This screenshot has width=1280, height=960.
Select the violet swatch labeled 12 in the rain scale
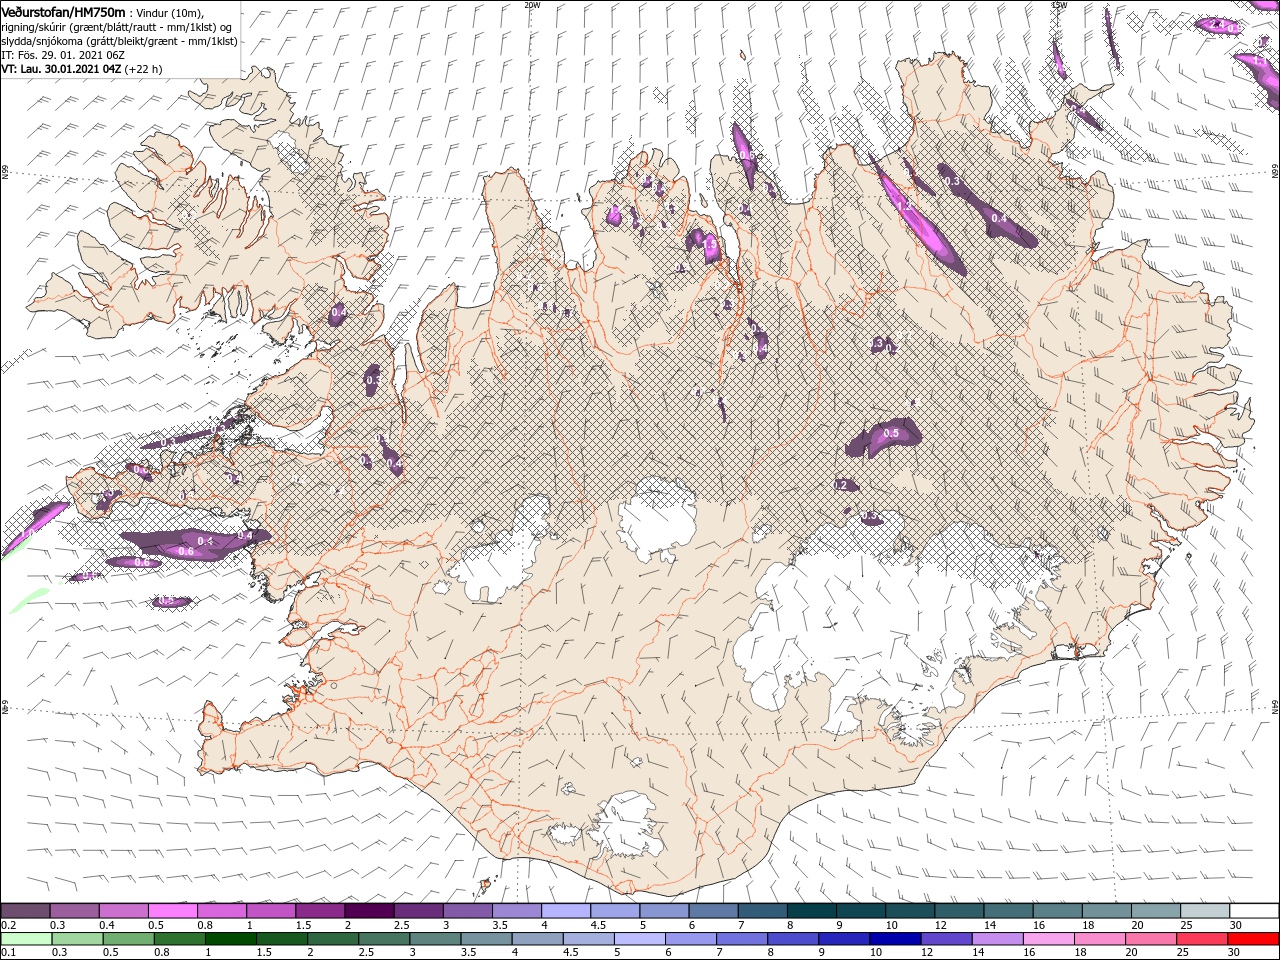(x=947, y=938)
